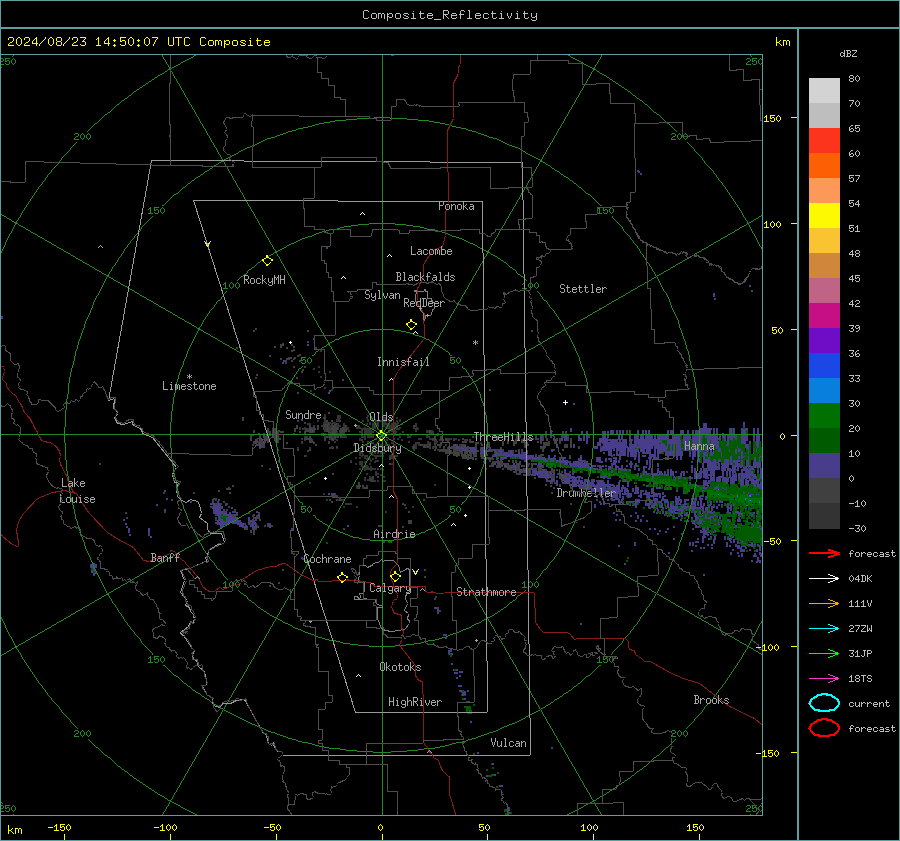
Task: Click the Lake Louise label
Action: pos(77,491)
